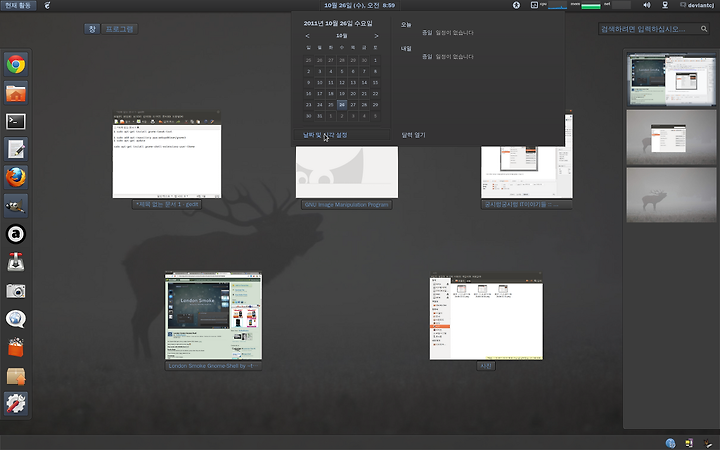Launch Google Chrome from the dash
This screenshot has width=720, height=450.
pos(16,65)
